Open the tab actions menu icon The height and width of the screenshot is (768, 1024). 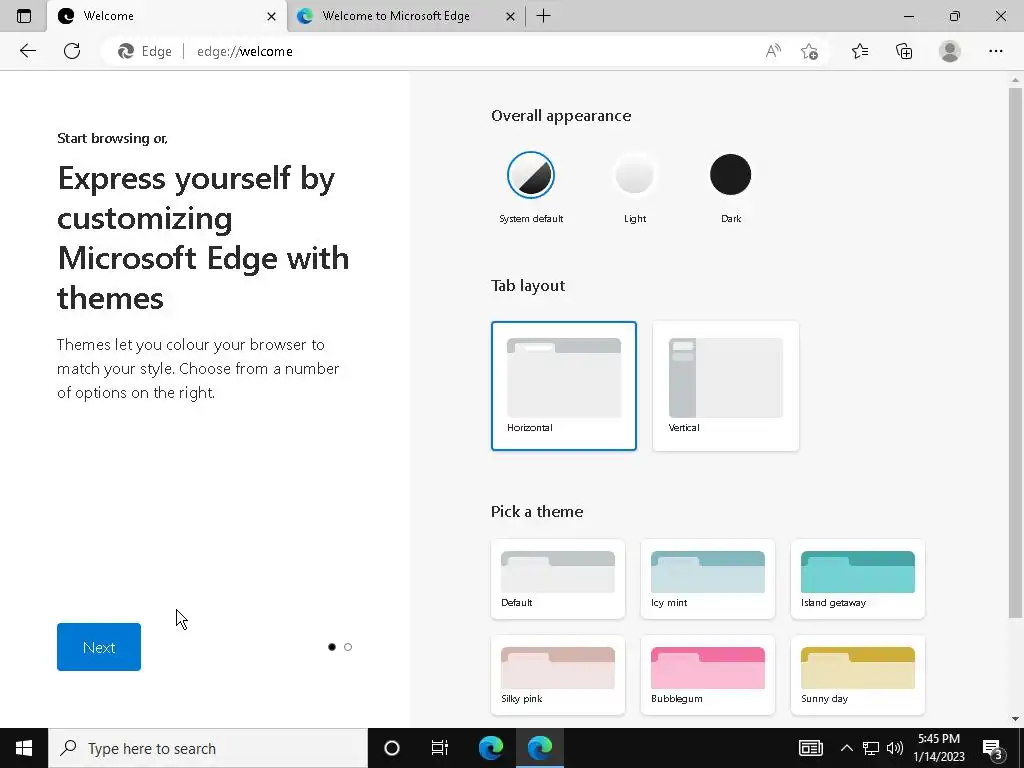pos(24,16)
